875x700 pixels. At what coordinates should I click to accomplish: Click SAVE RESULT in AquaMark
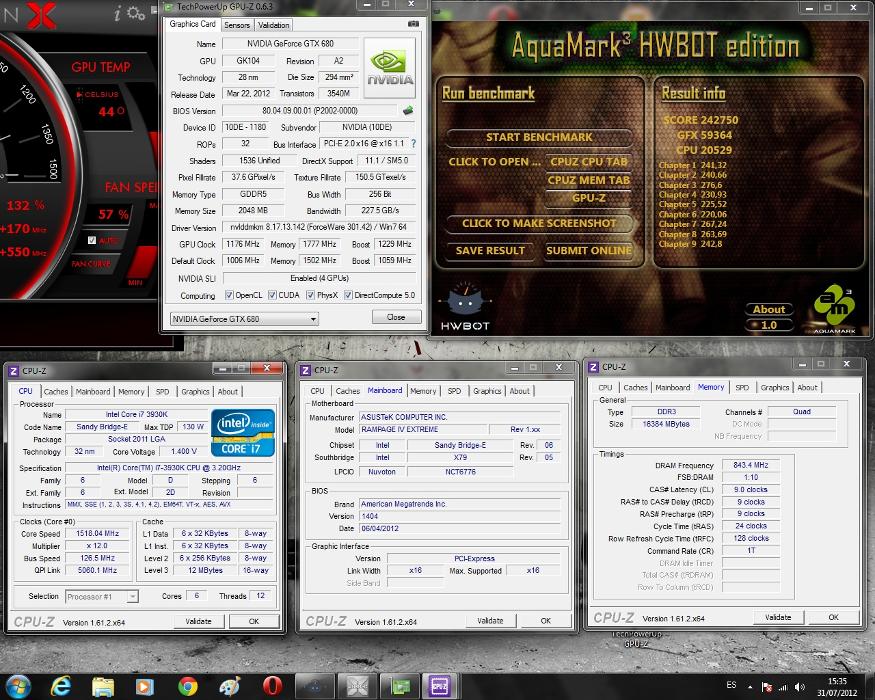click(490, 251)
